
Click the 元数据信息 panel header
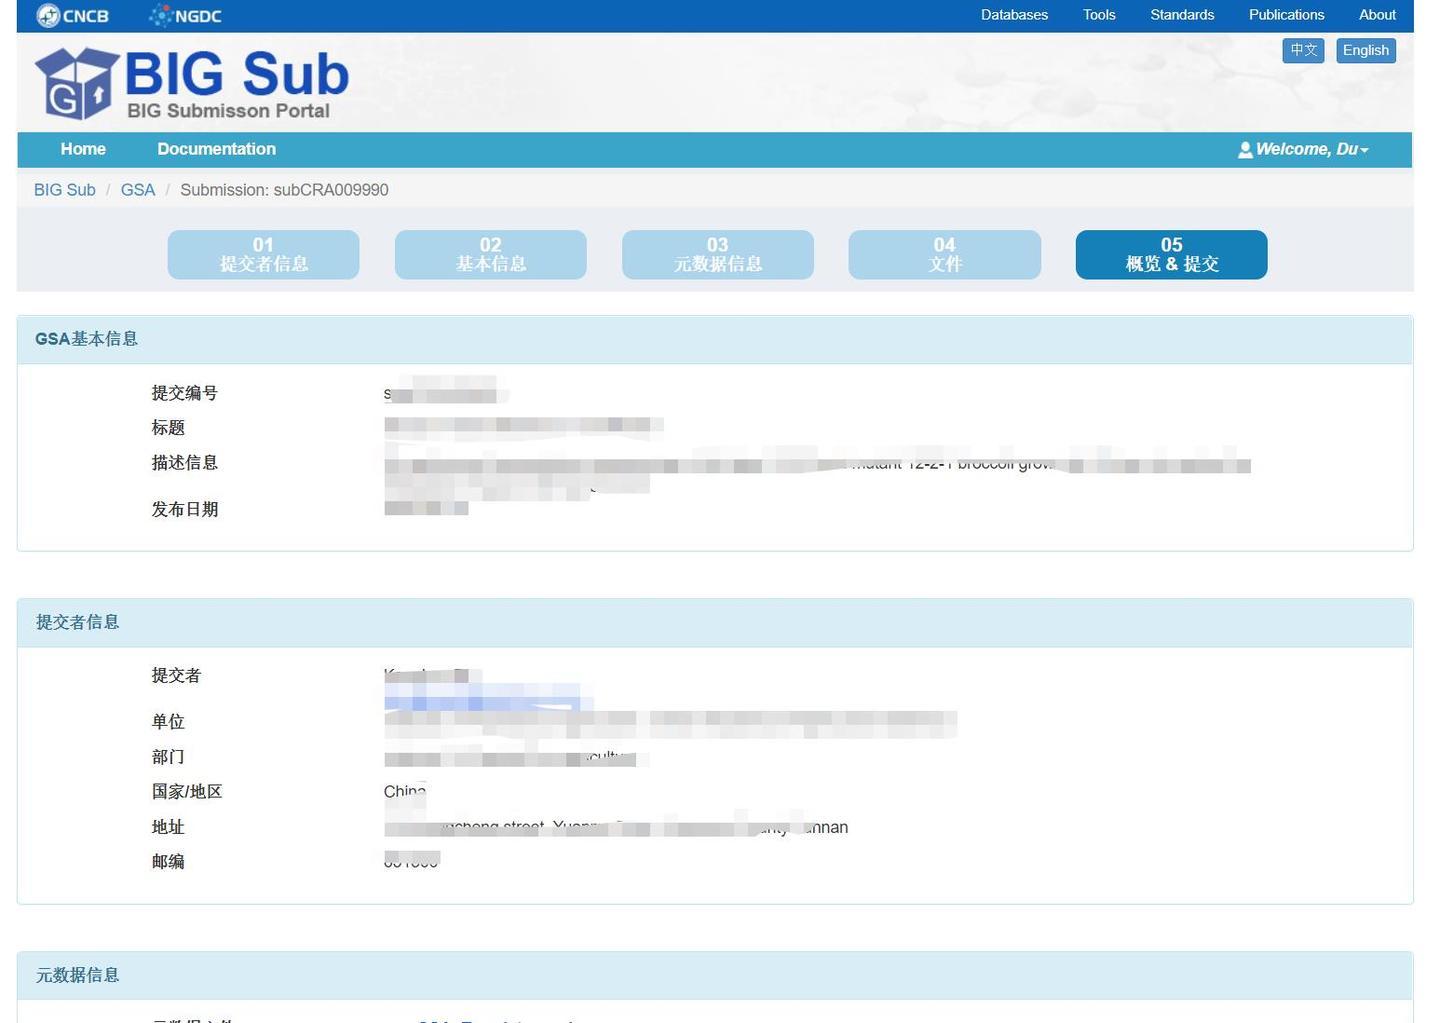click(715, 976)
